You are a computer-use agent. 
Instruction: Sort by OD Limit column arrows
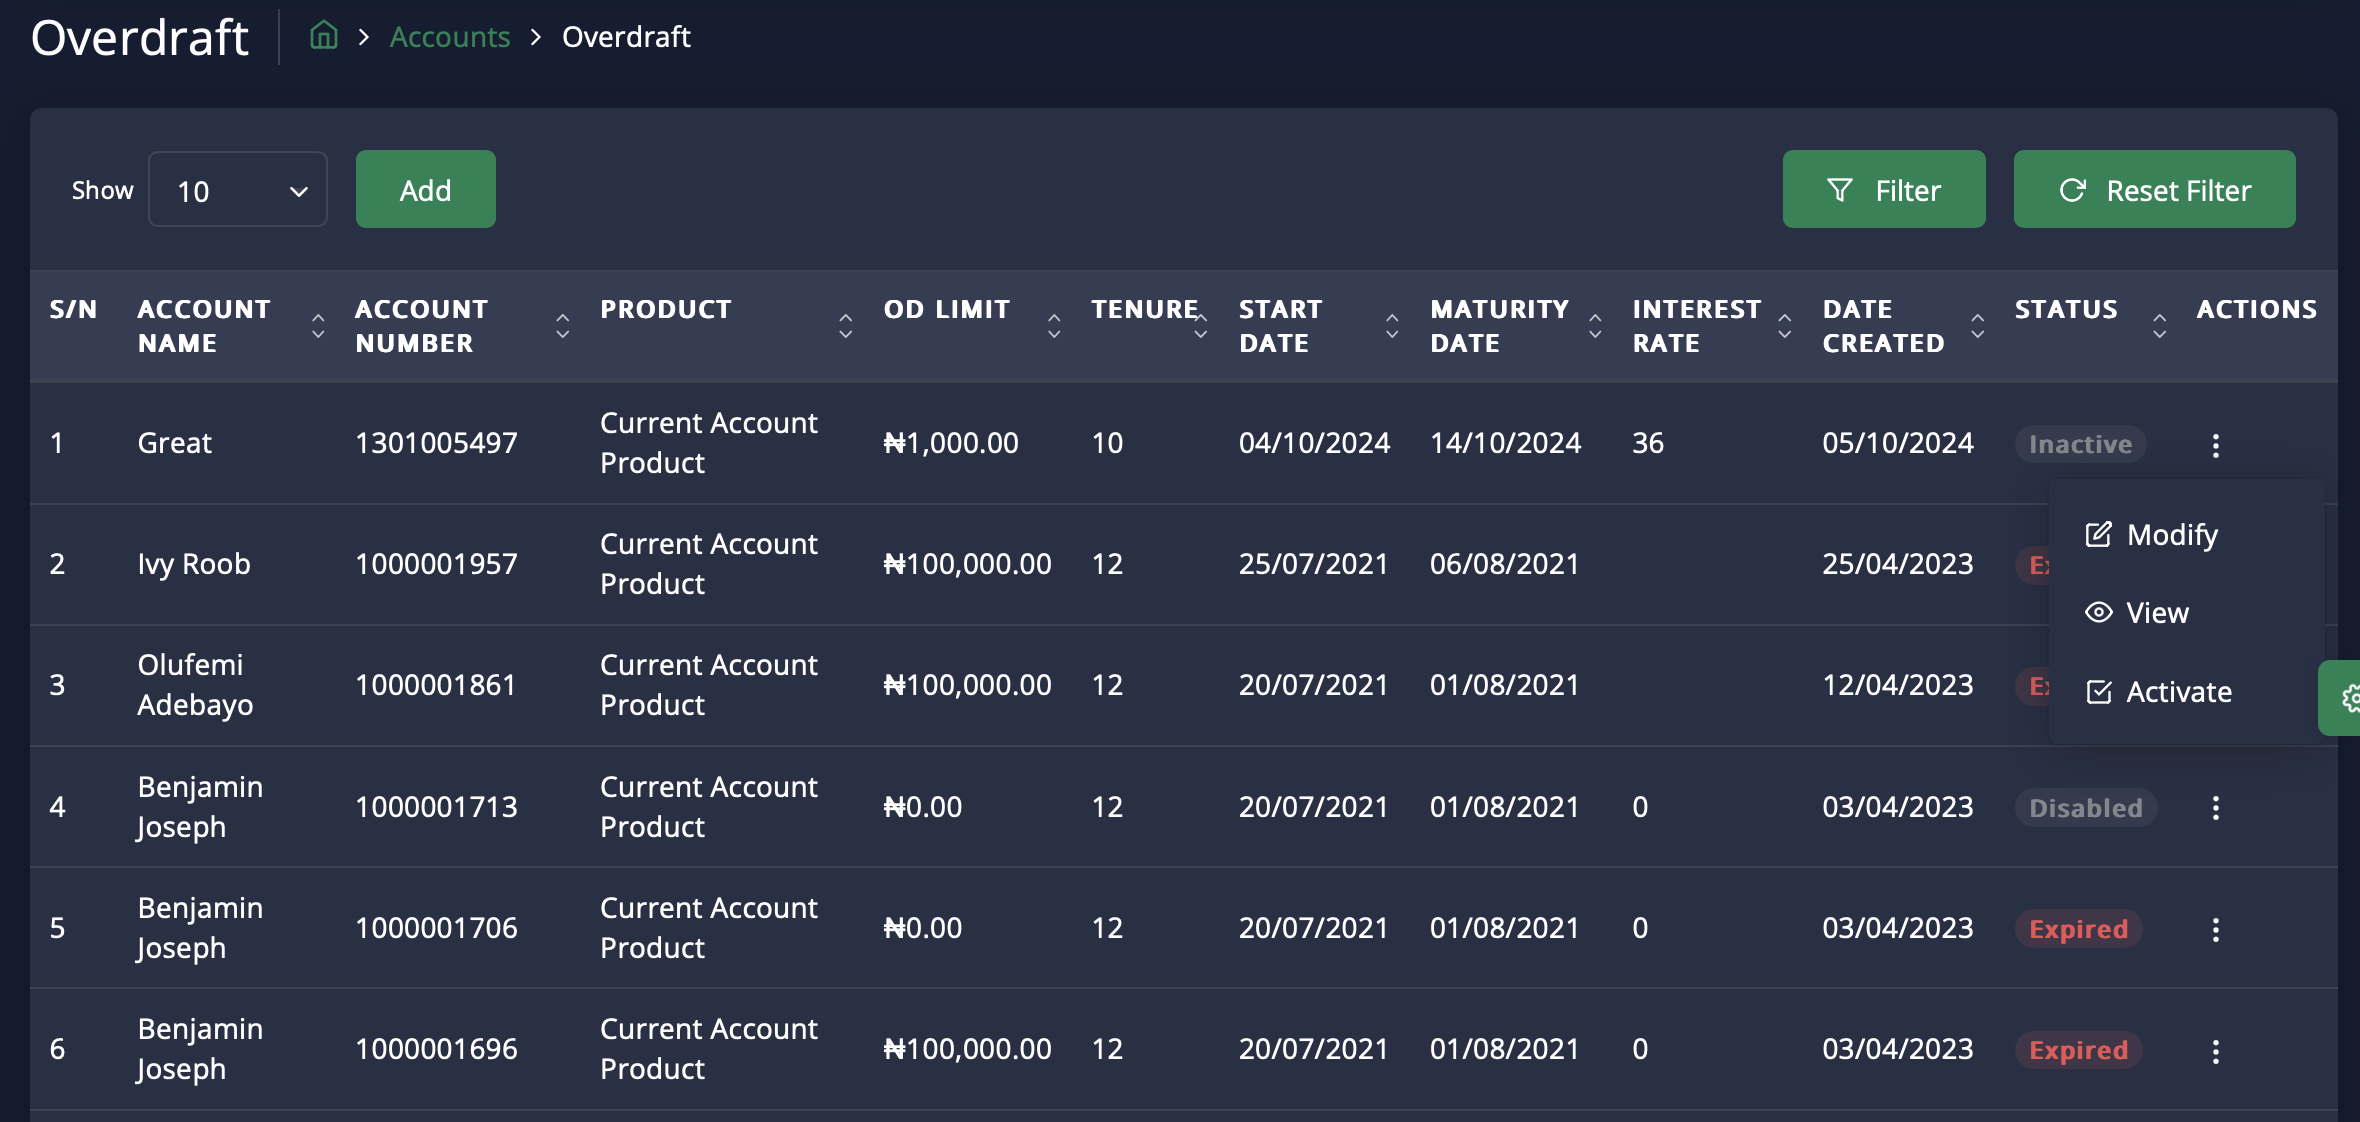1054,326
